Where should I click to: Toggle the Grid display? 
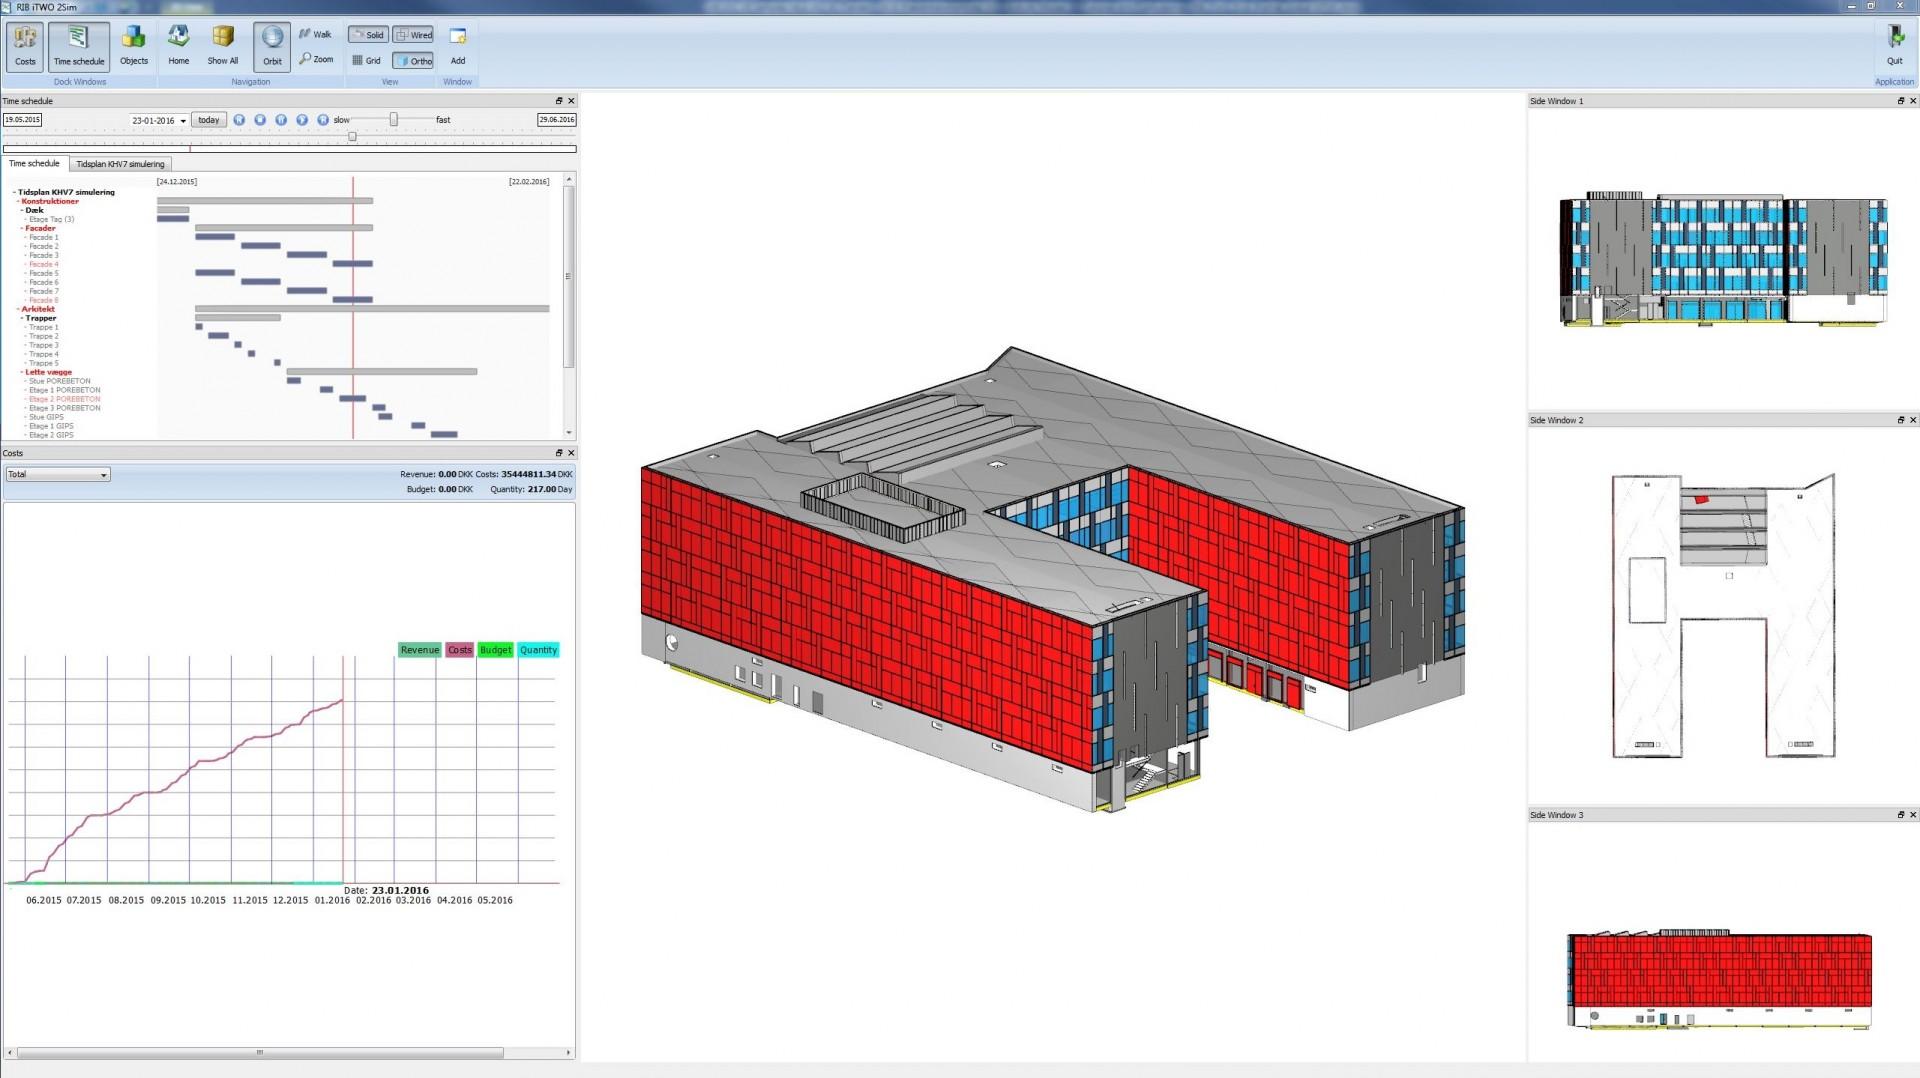pos(367,60)
